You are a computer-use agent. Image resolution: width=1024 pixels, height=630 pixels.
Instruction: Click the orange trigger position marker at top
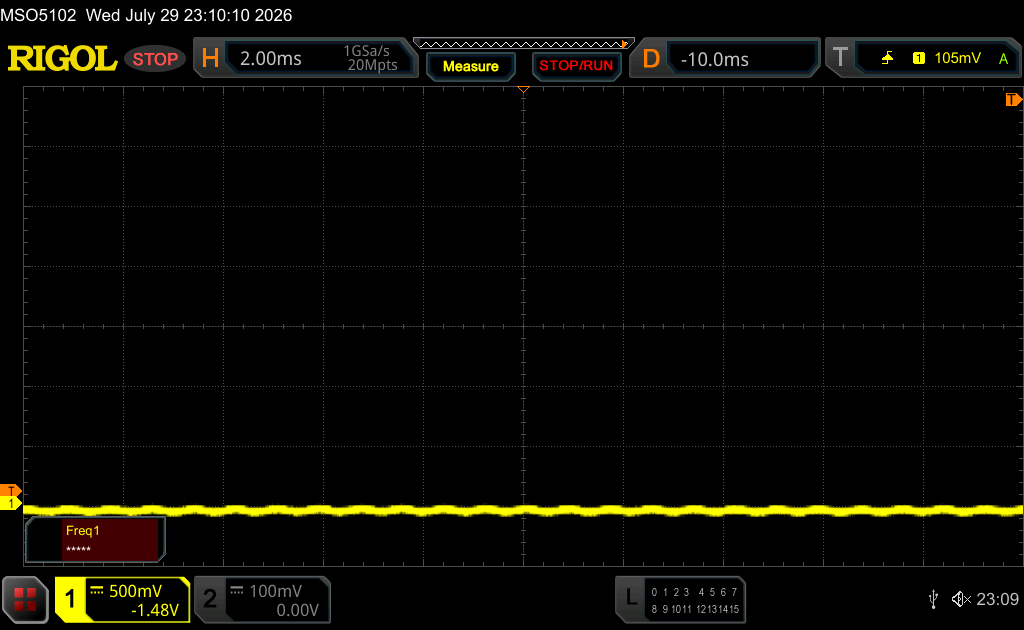(523, 89)
